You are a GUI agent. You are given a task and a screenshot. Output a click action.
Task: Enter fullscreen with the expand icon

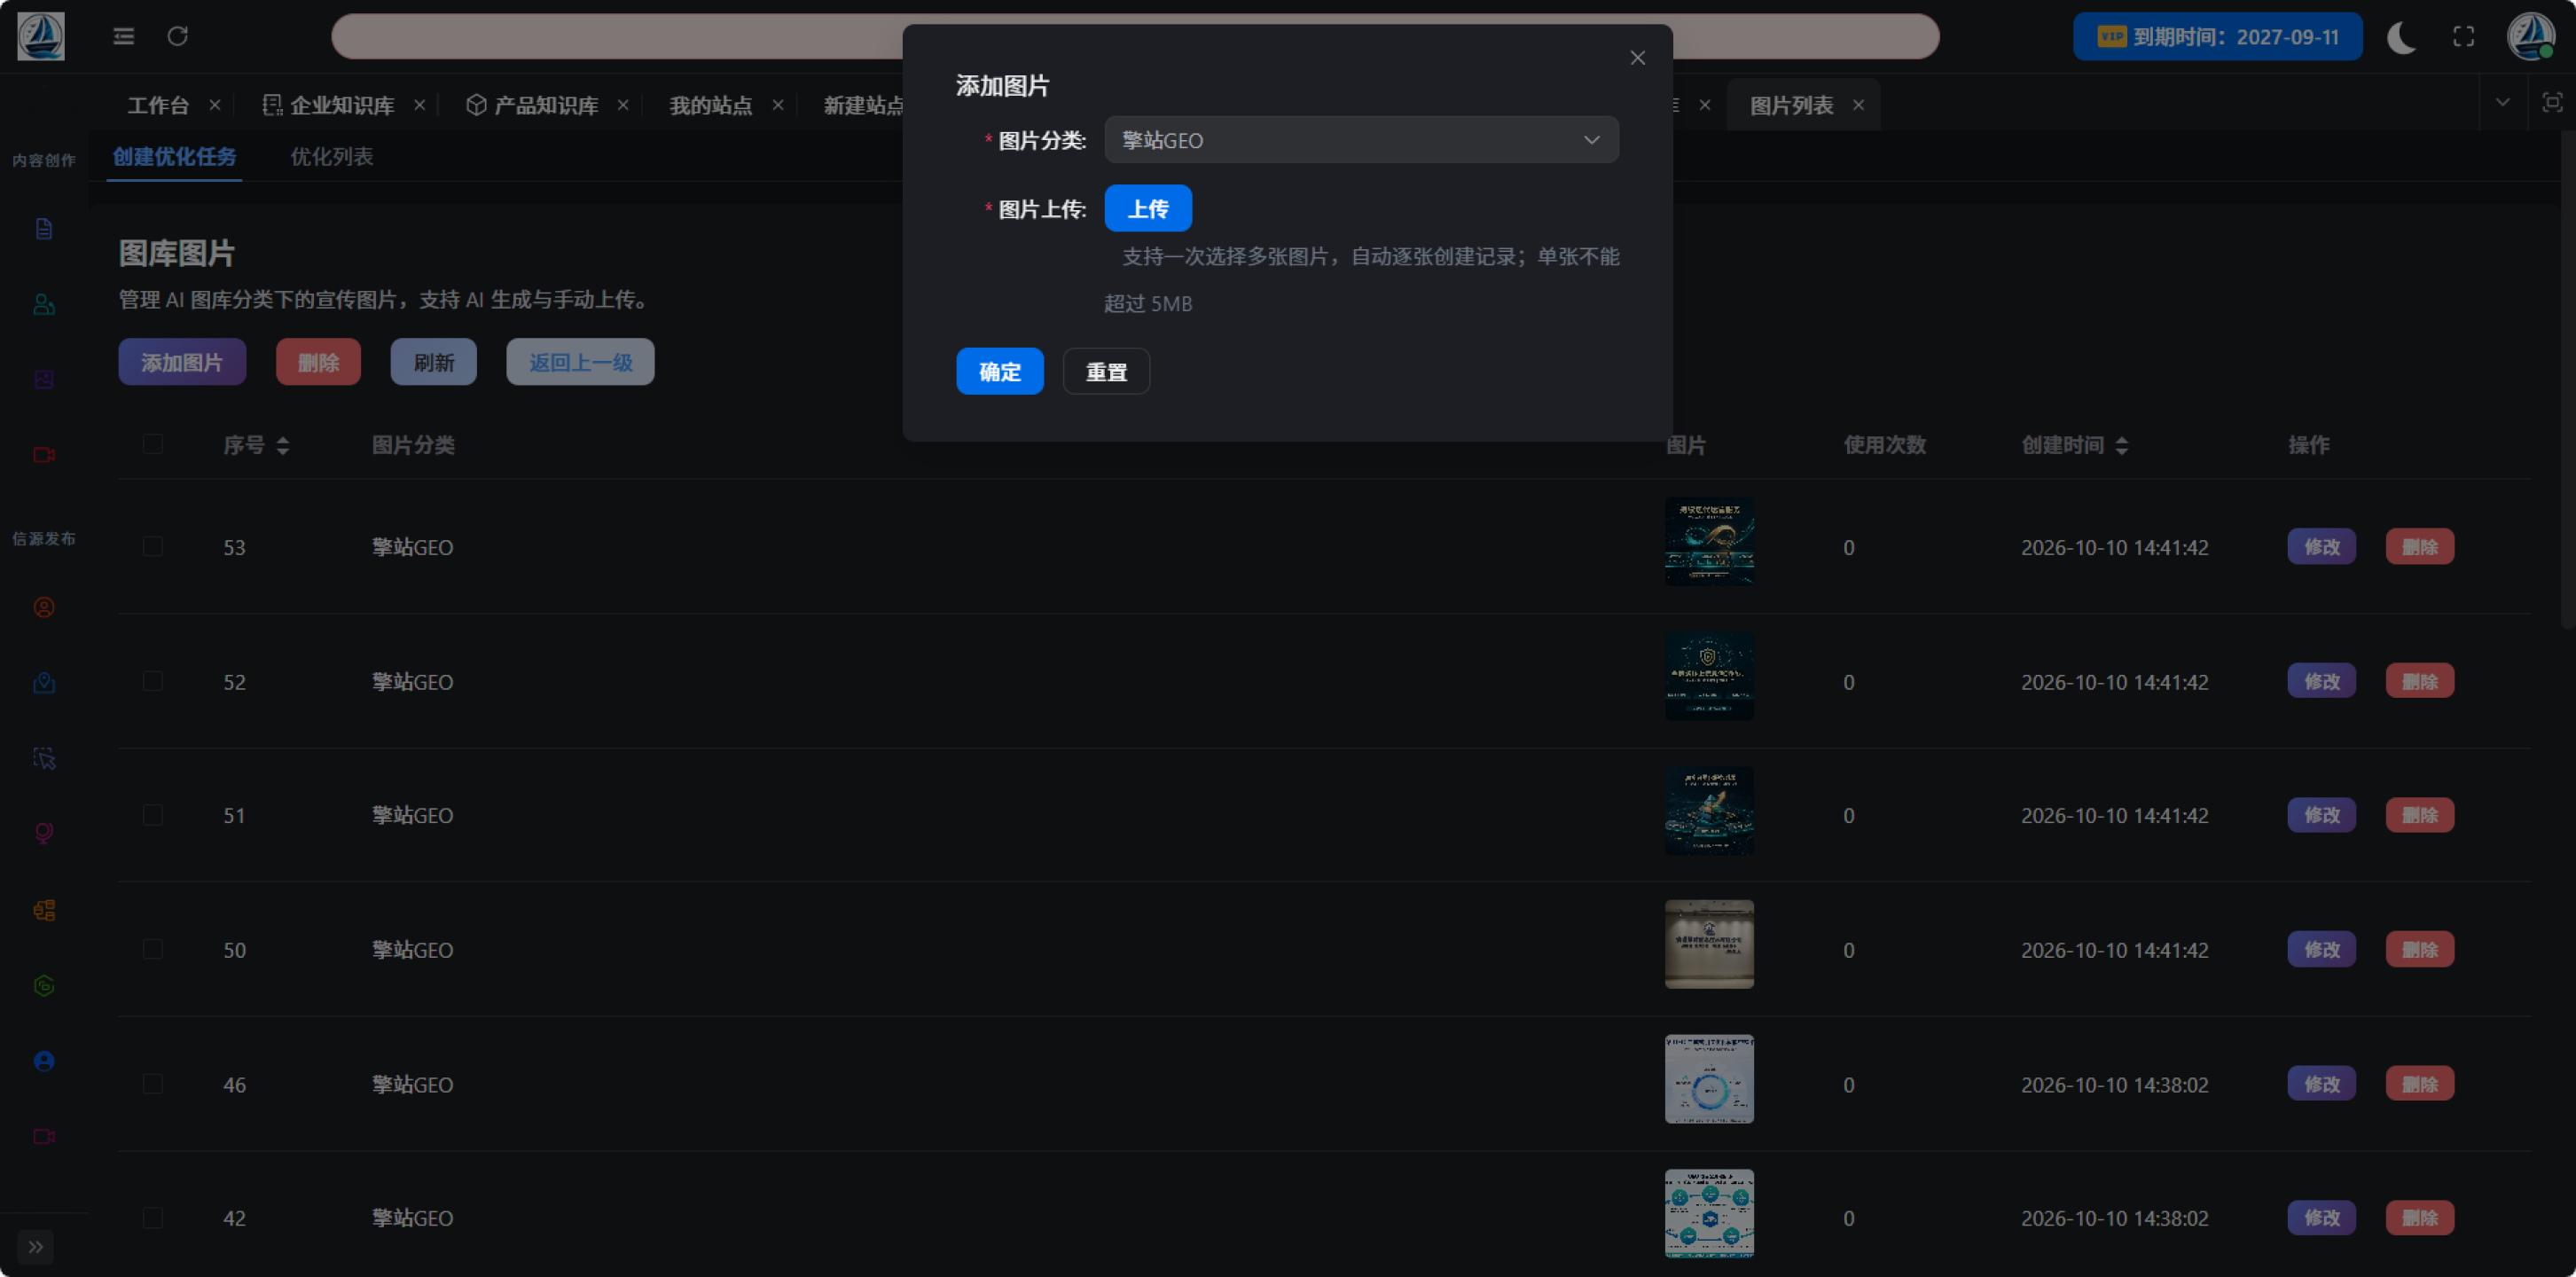[2464, 37]
